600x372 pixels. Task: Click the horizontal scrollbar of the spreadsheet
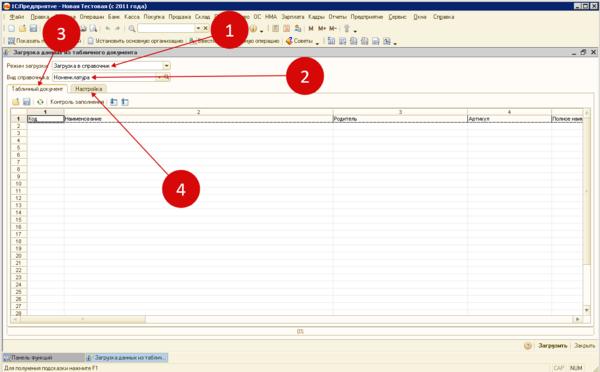[x=296, y=319]
